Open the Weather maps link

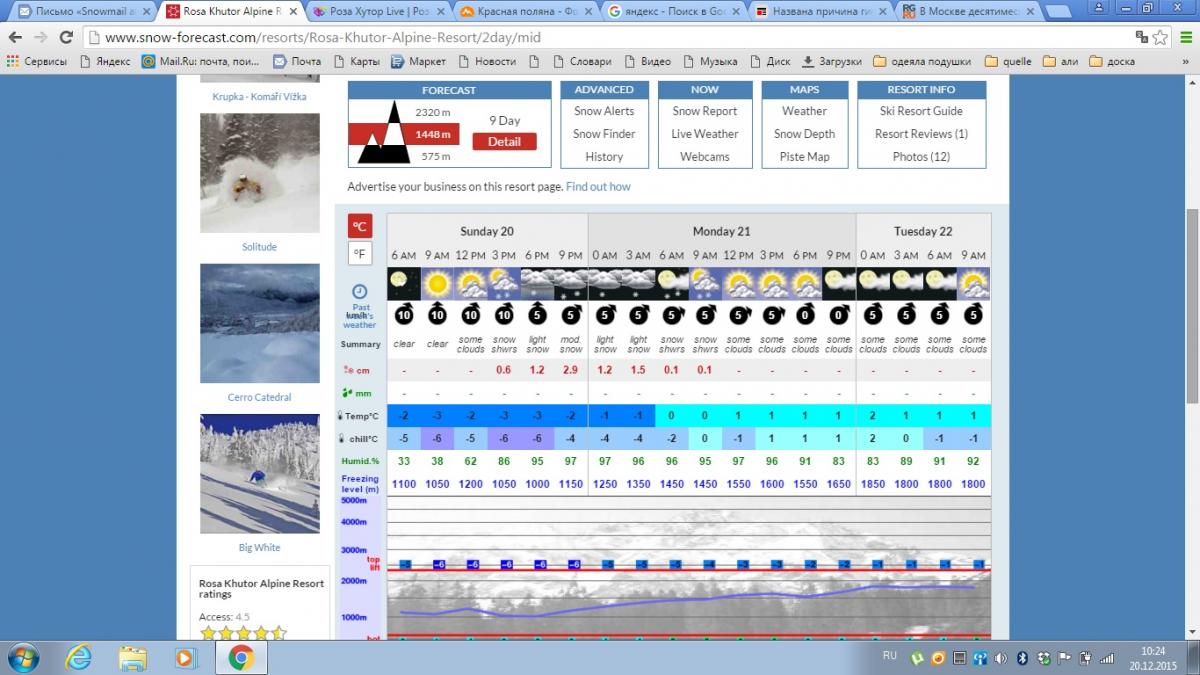pyautogui.click(x=804, y=111)
